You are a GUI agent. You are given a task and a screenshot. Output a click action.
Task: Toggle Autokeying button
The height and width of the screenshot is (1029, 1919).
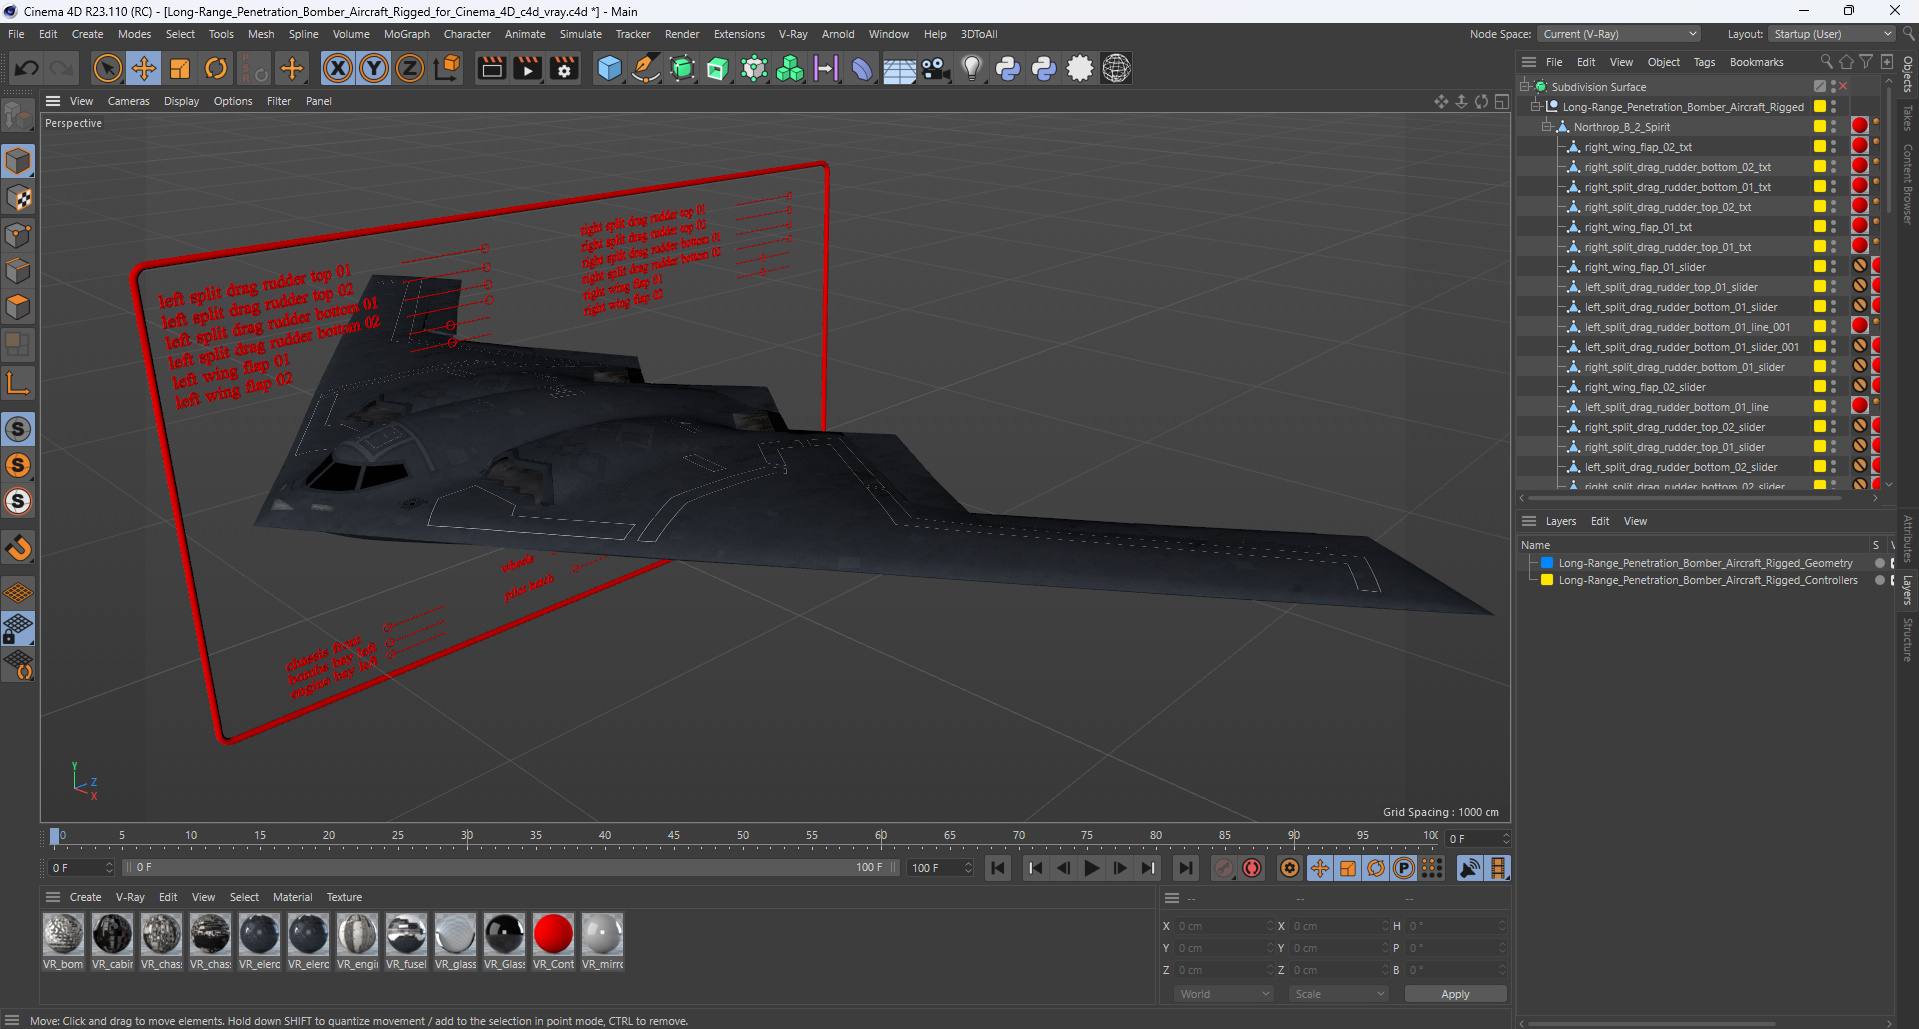pos(1252,868)
